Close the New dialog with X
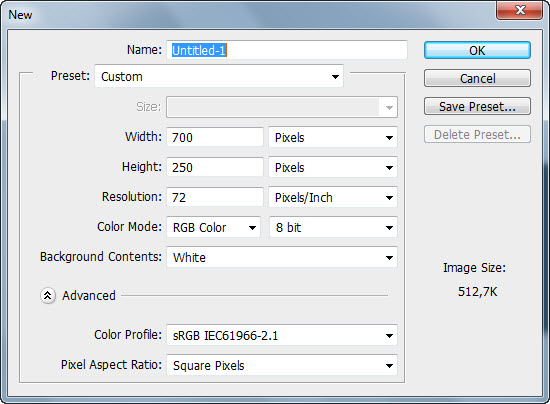This screenshot has height=404, width=550. coord(520,10)
